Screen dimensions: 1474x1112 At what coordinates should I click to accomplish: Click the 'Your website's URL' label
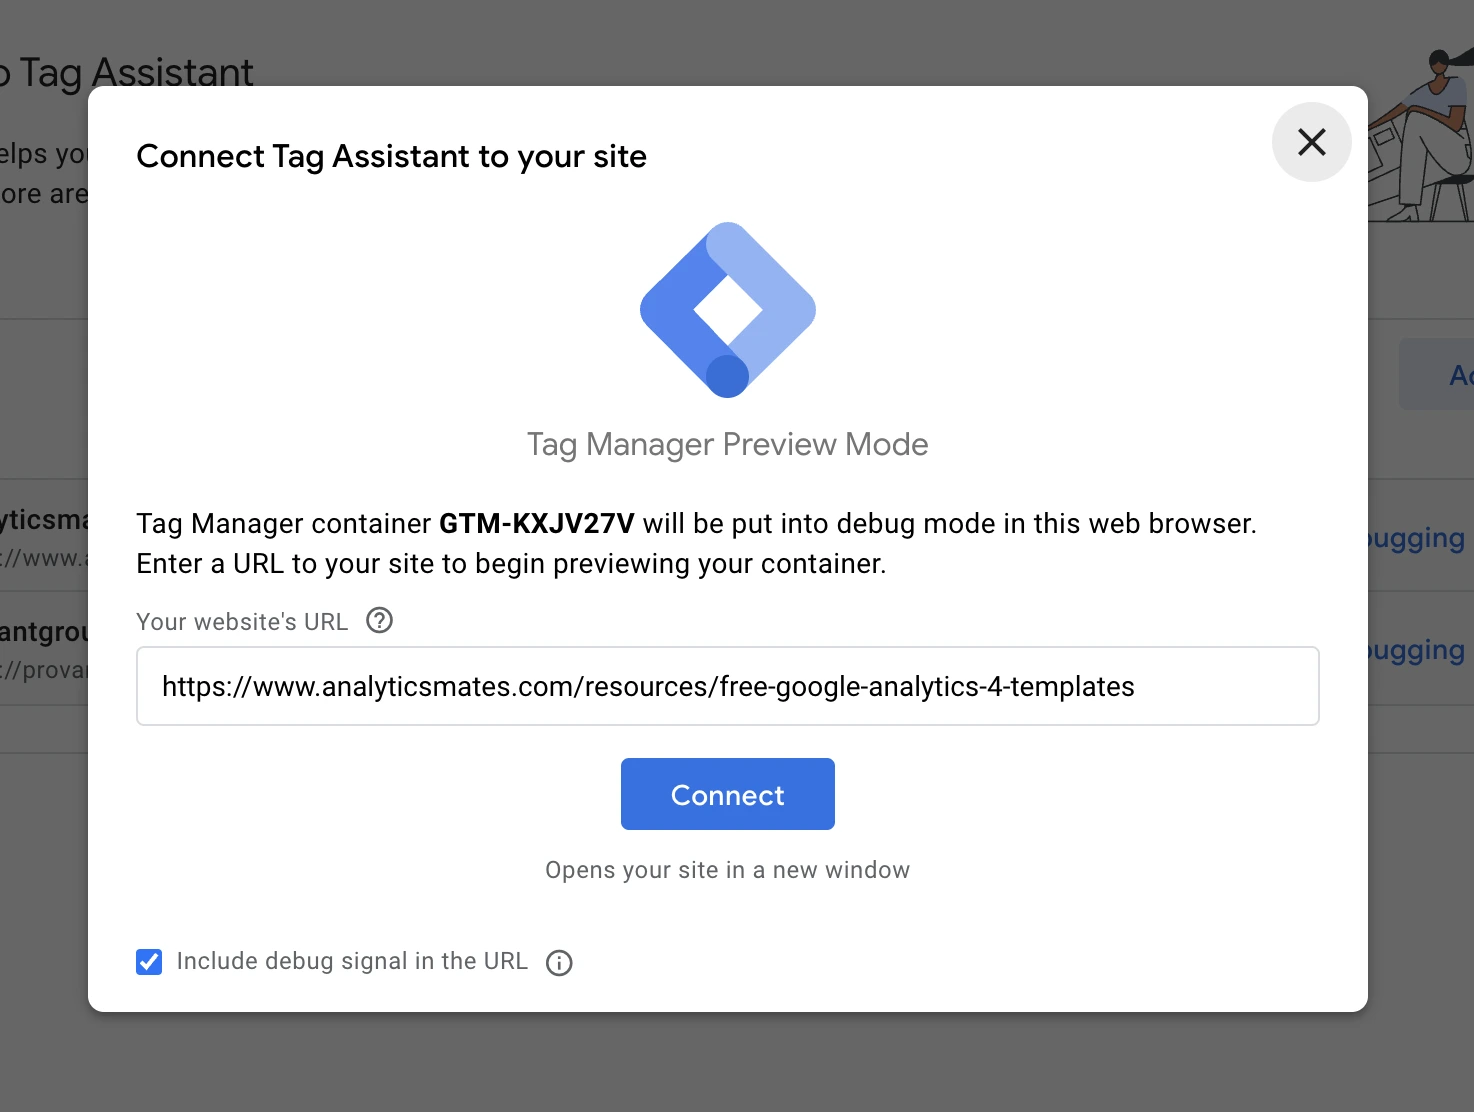pos(242,622)
